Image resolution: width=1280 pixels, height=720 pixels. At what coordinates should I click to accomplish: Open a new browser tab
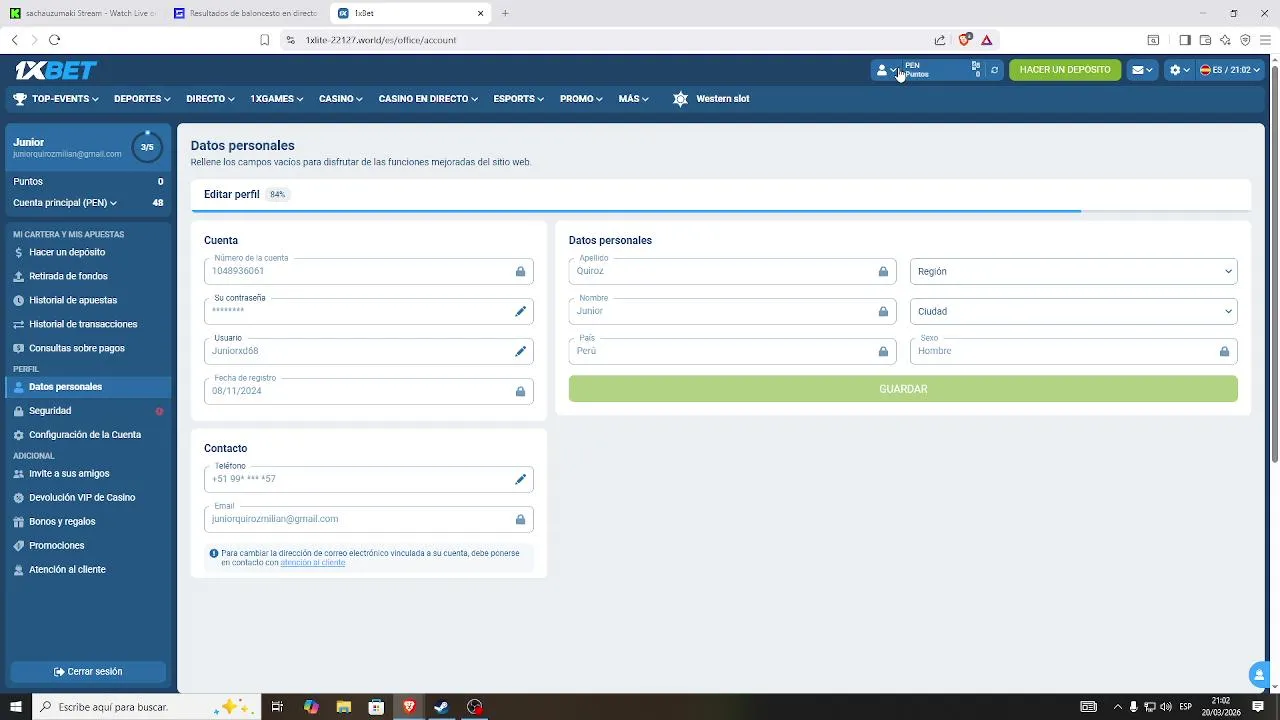pyautogui.click(x=505, y=13)
